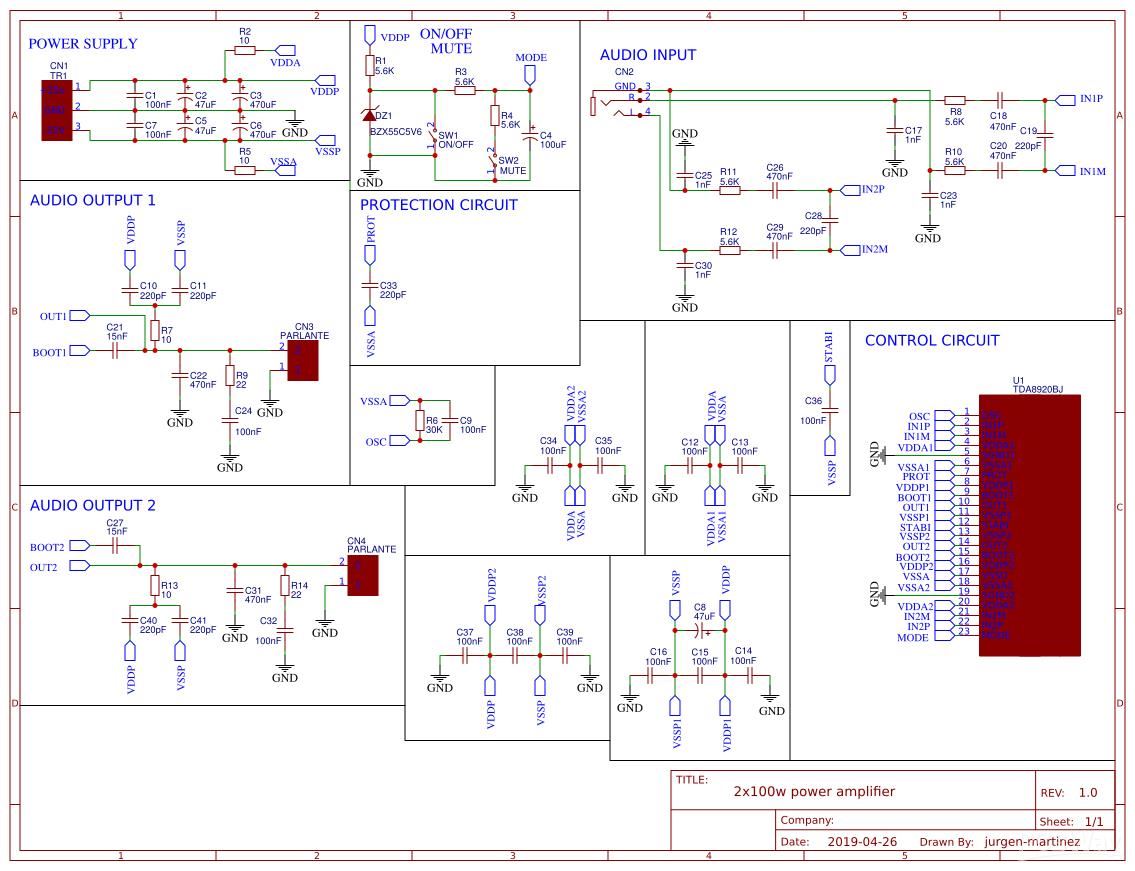Click the Zener diode DZ1 symbol
Screen dimensions: 1135x871
coord(370,117)
